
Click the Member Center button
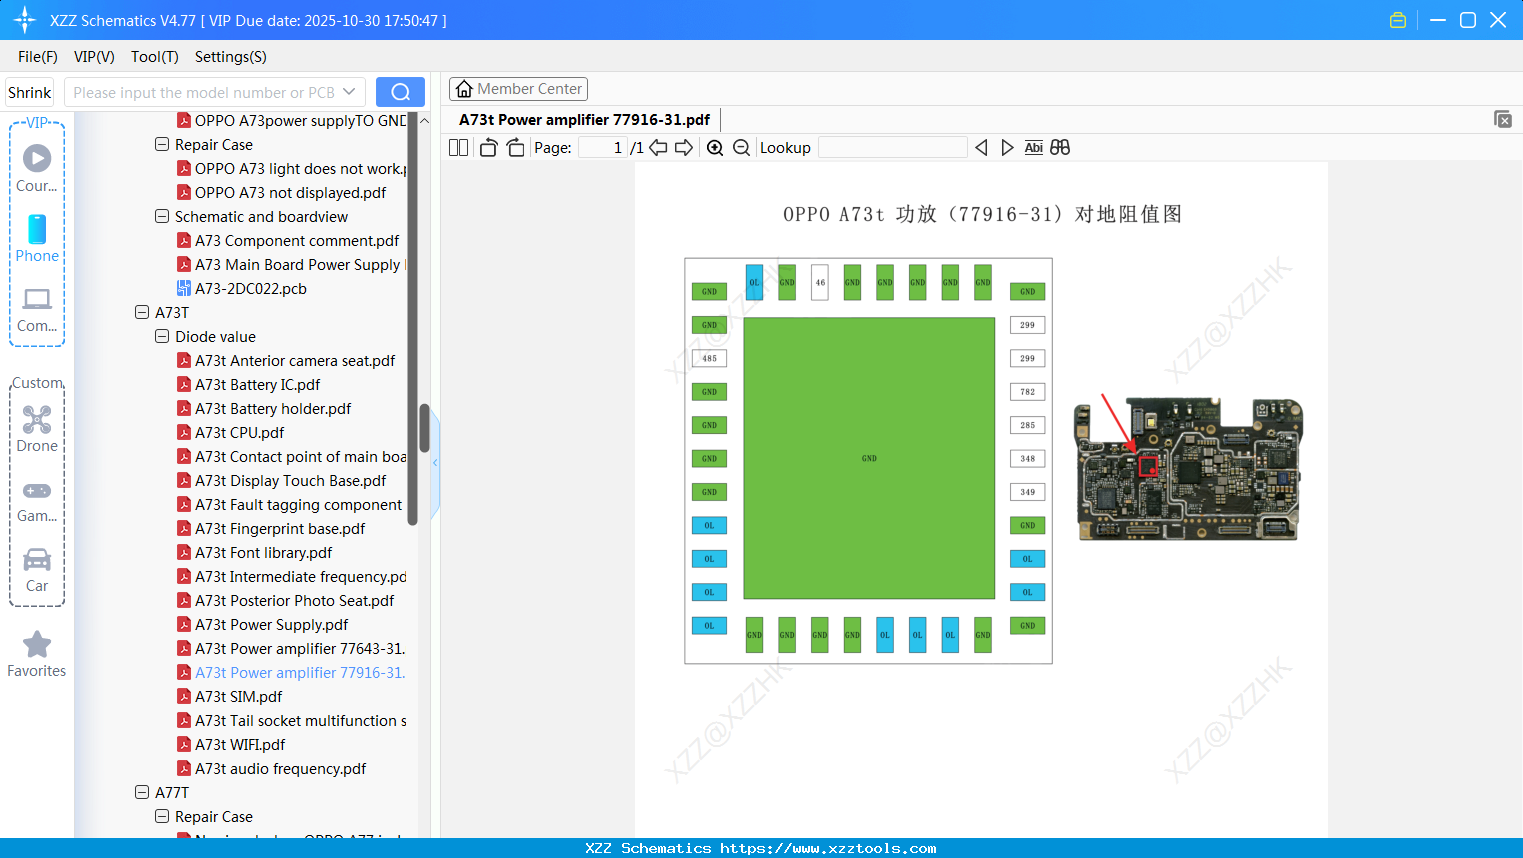(518, 89)
